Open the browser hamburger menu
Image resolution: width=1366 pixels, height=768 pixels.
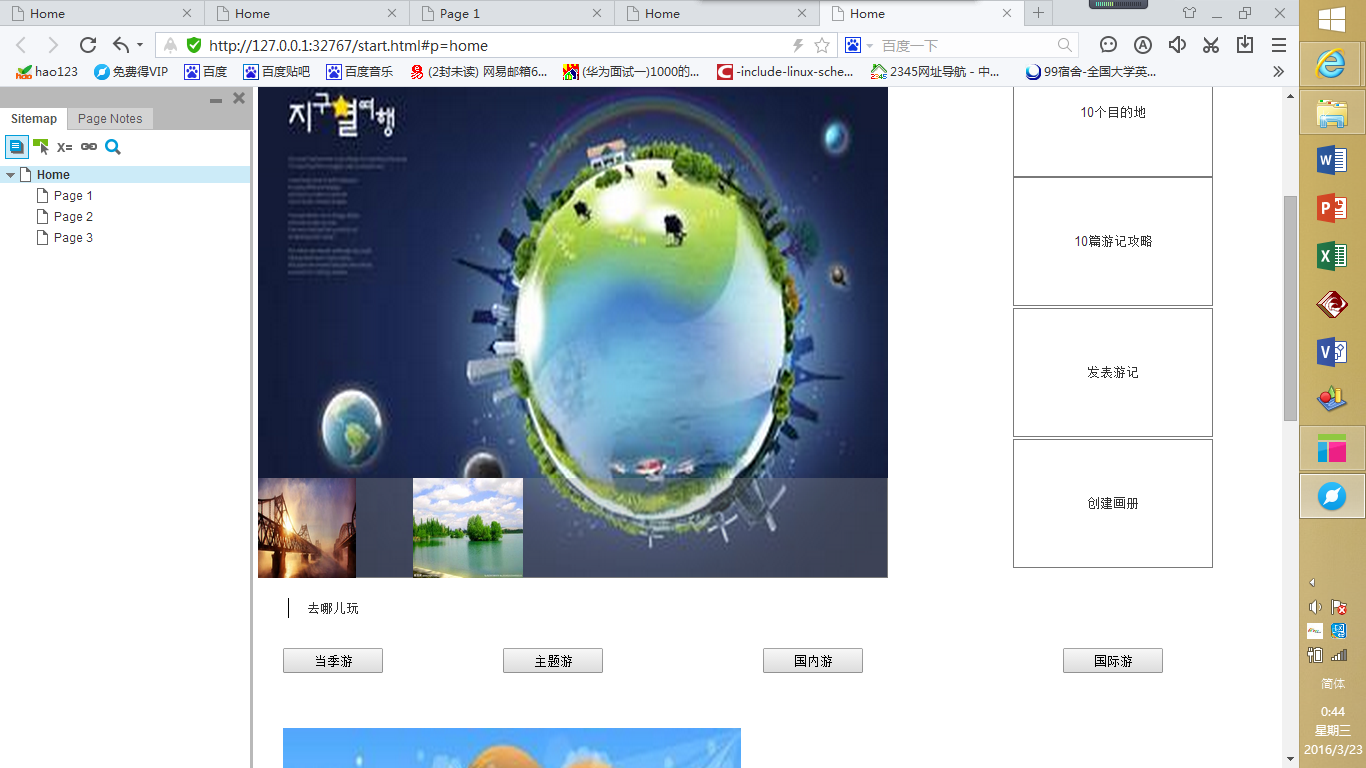1279,45
